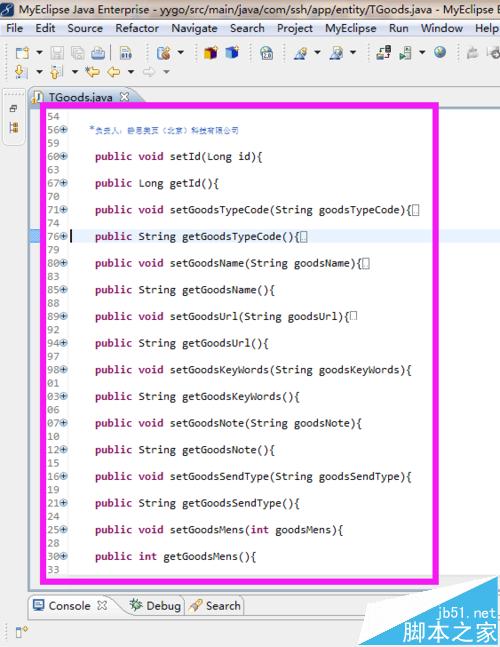Open the New wizard dropdown arrow

click(39, 52)
